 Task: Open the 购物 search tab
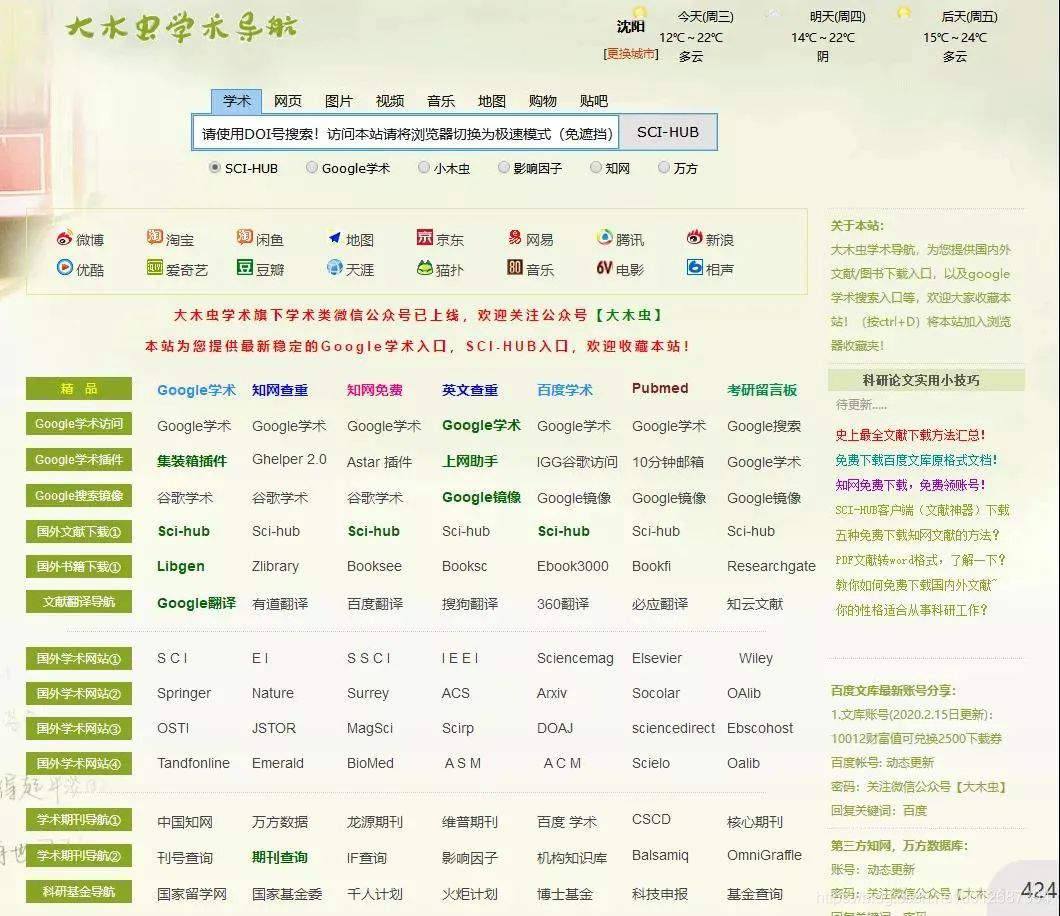(543, 101)
